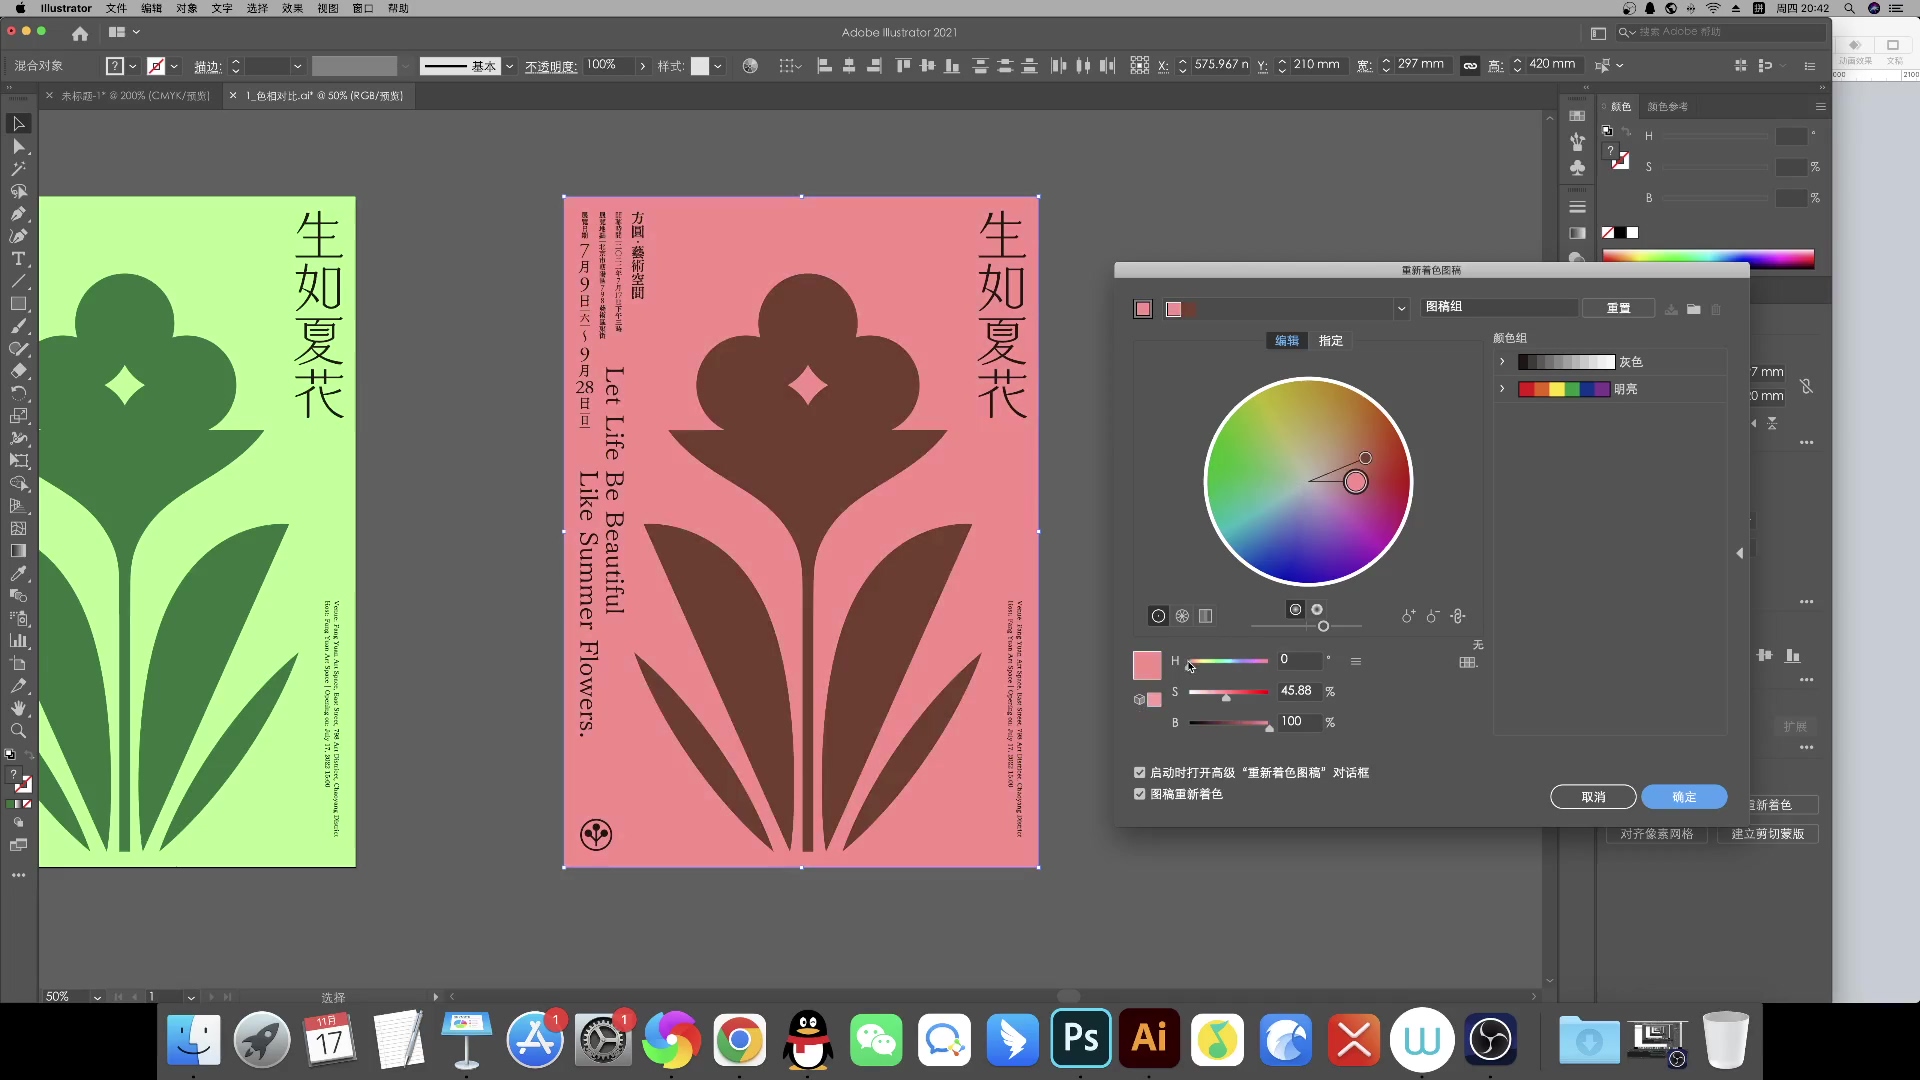Select the Eyedropper tool
The height and width of the screenshot is (1080, 1920).
[18, 574]
